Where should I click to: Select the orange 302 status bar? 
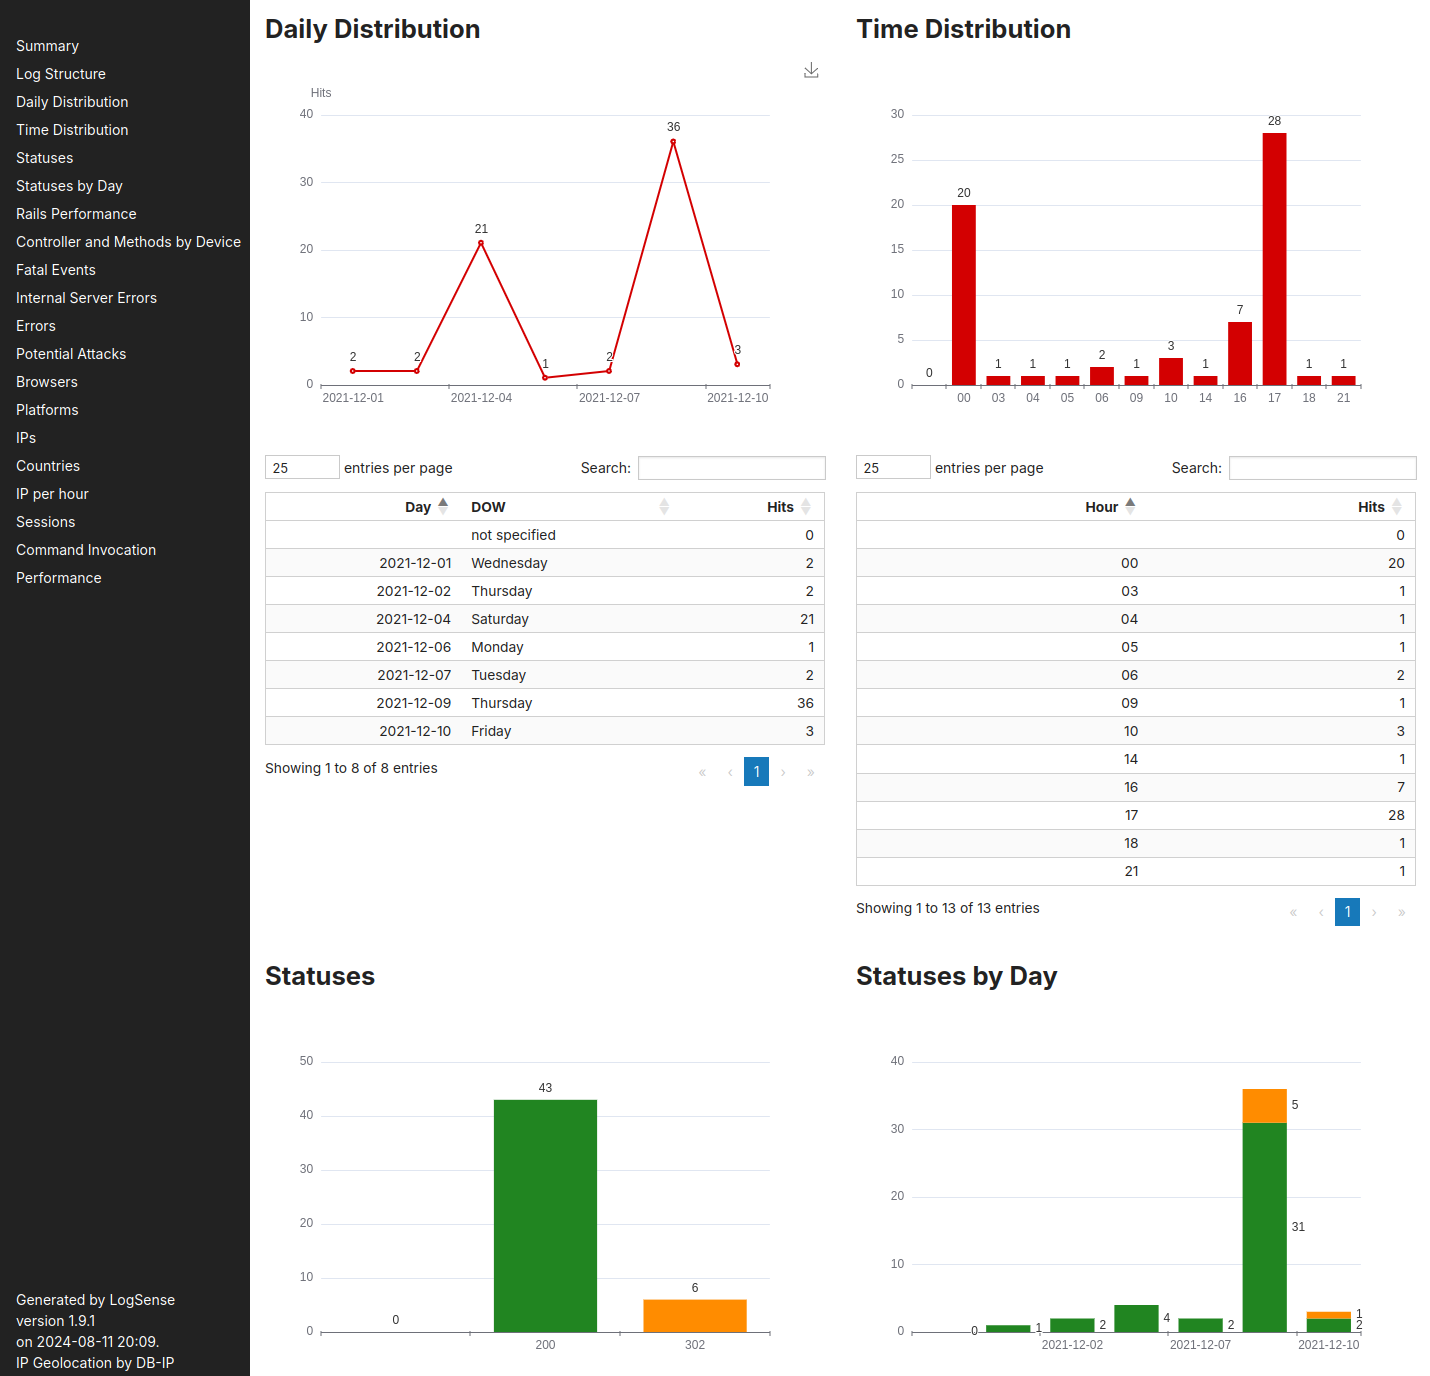[695, 1316]
